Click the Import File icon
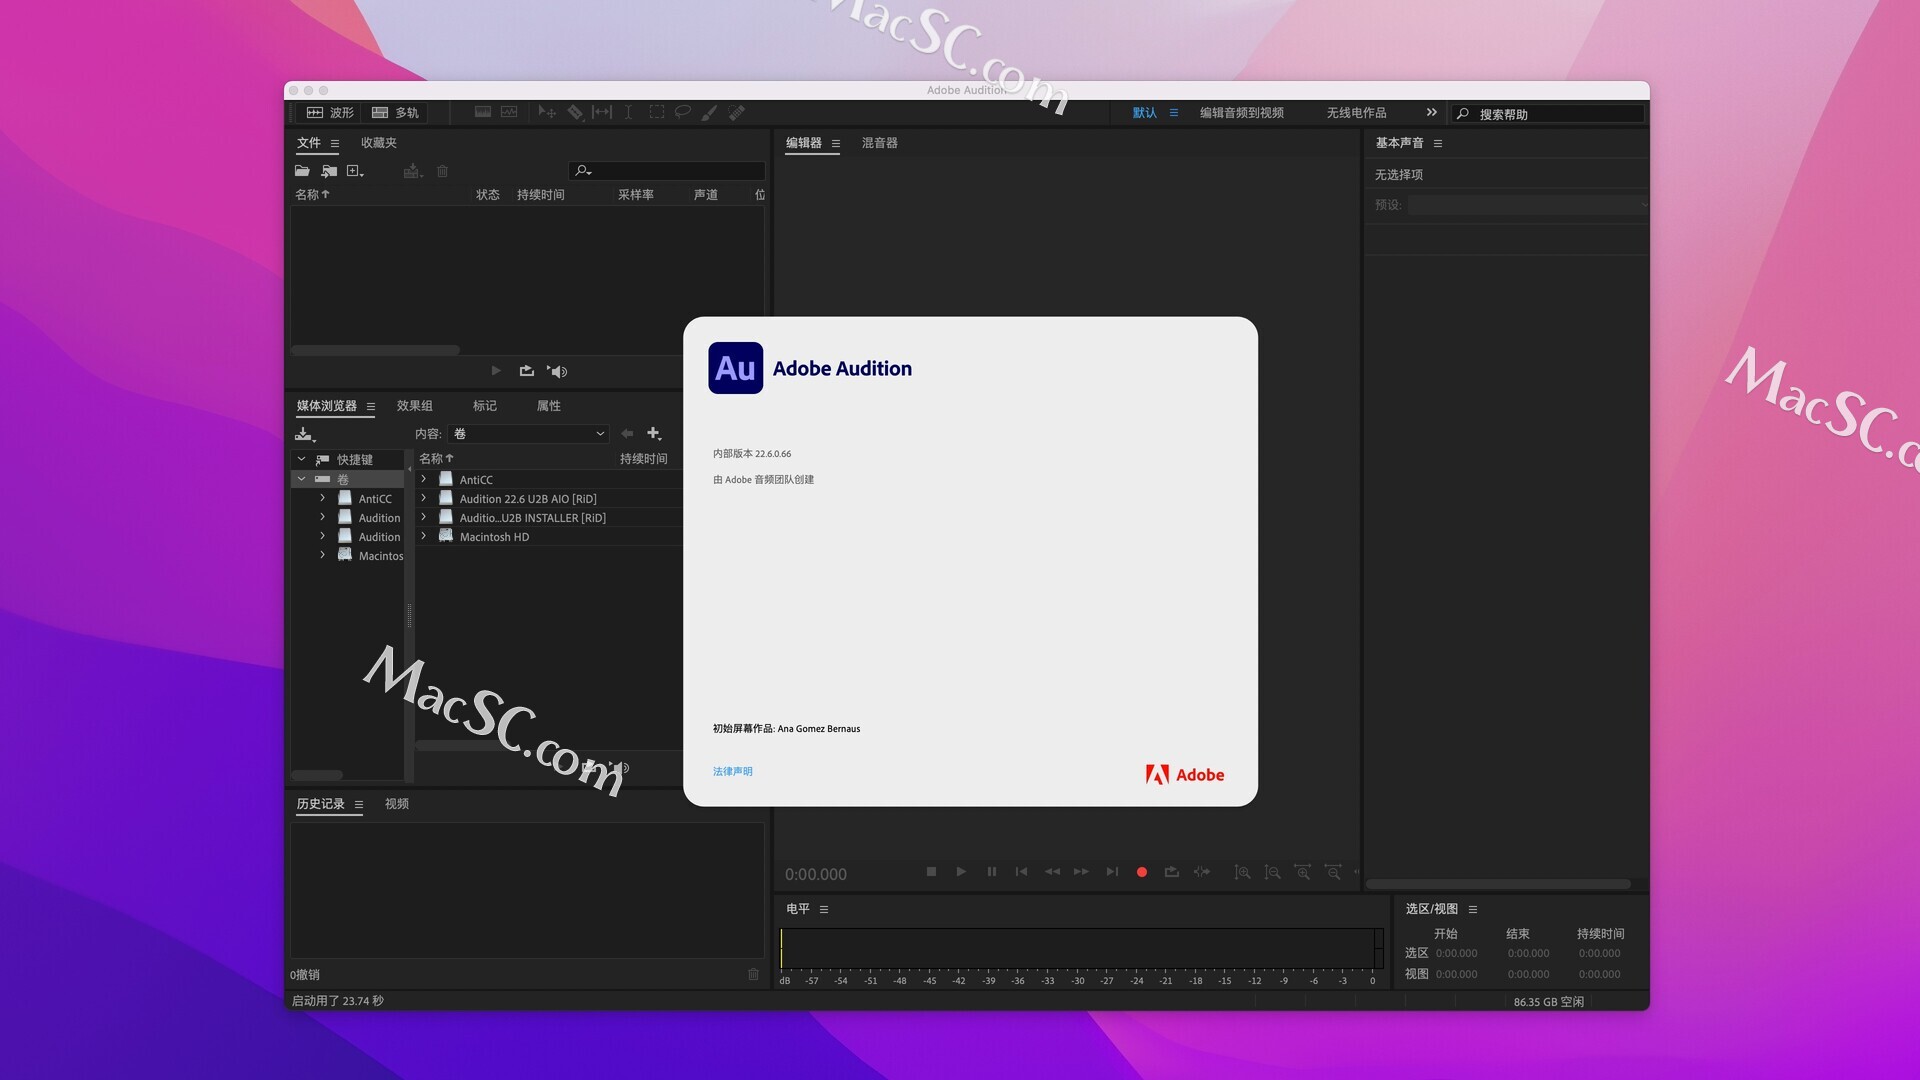The height and width of the screenshot is (1080, 1920). (x=329, y=171)
